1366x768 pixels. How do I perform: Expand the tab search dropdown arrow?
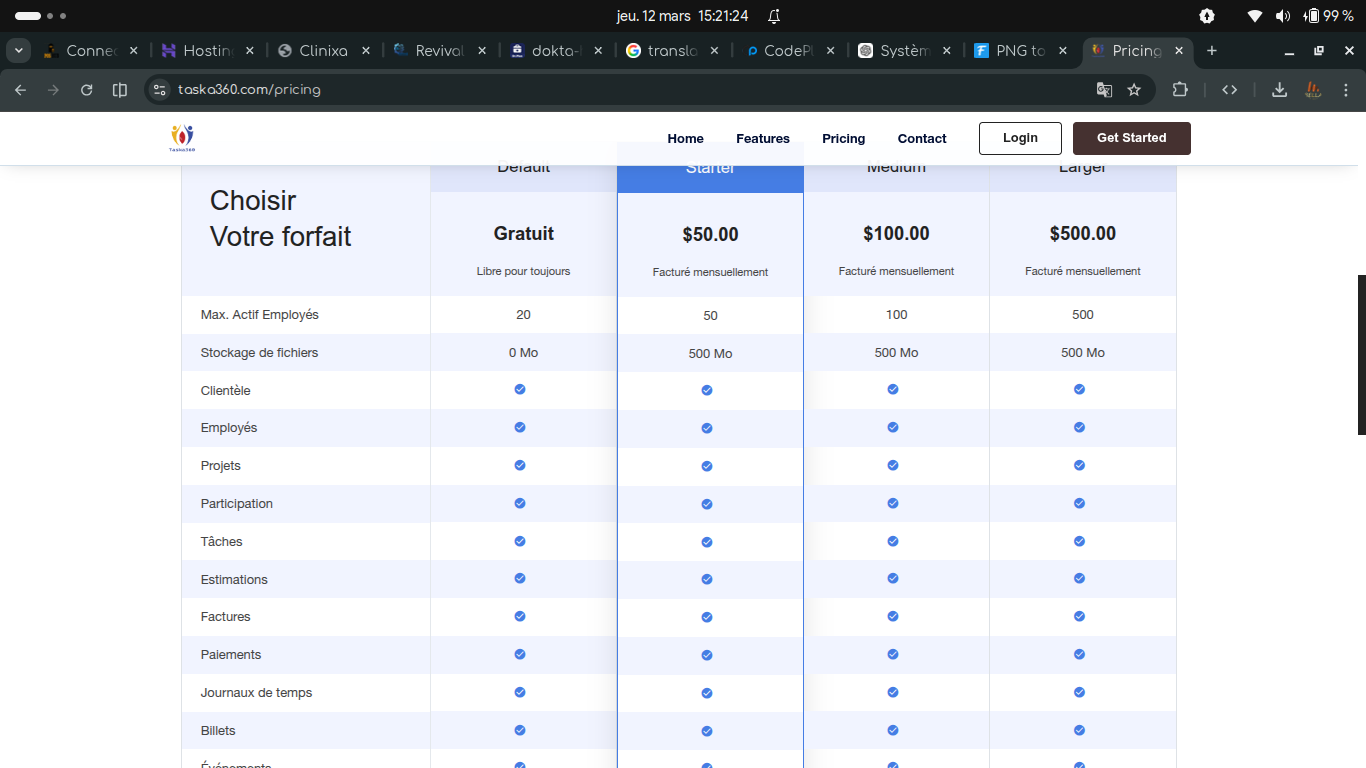click(18, 51)
